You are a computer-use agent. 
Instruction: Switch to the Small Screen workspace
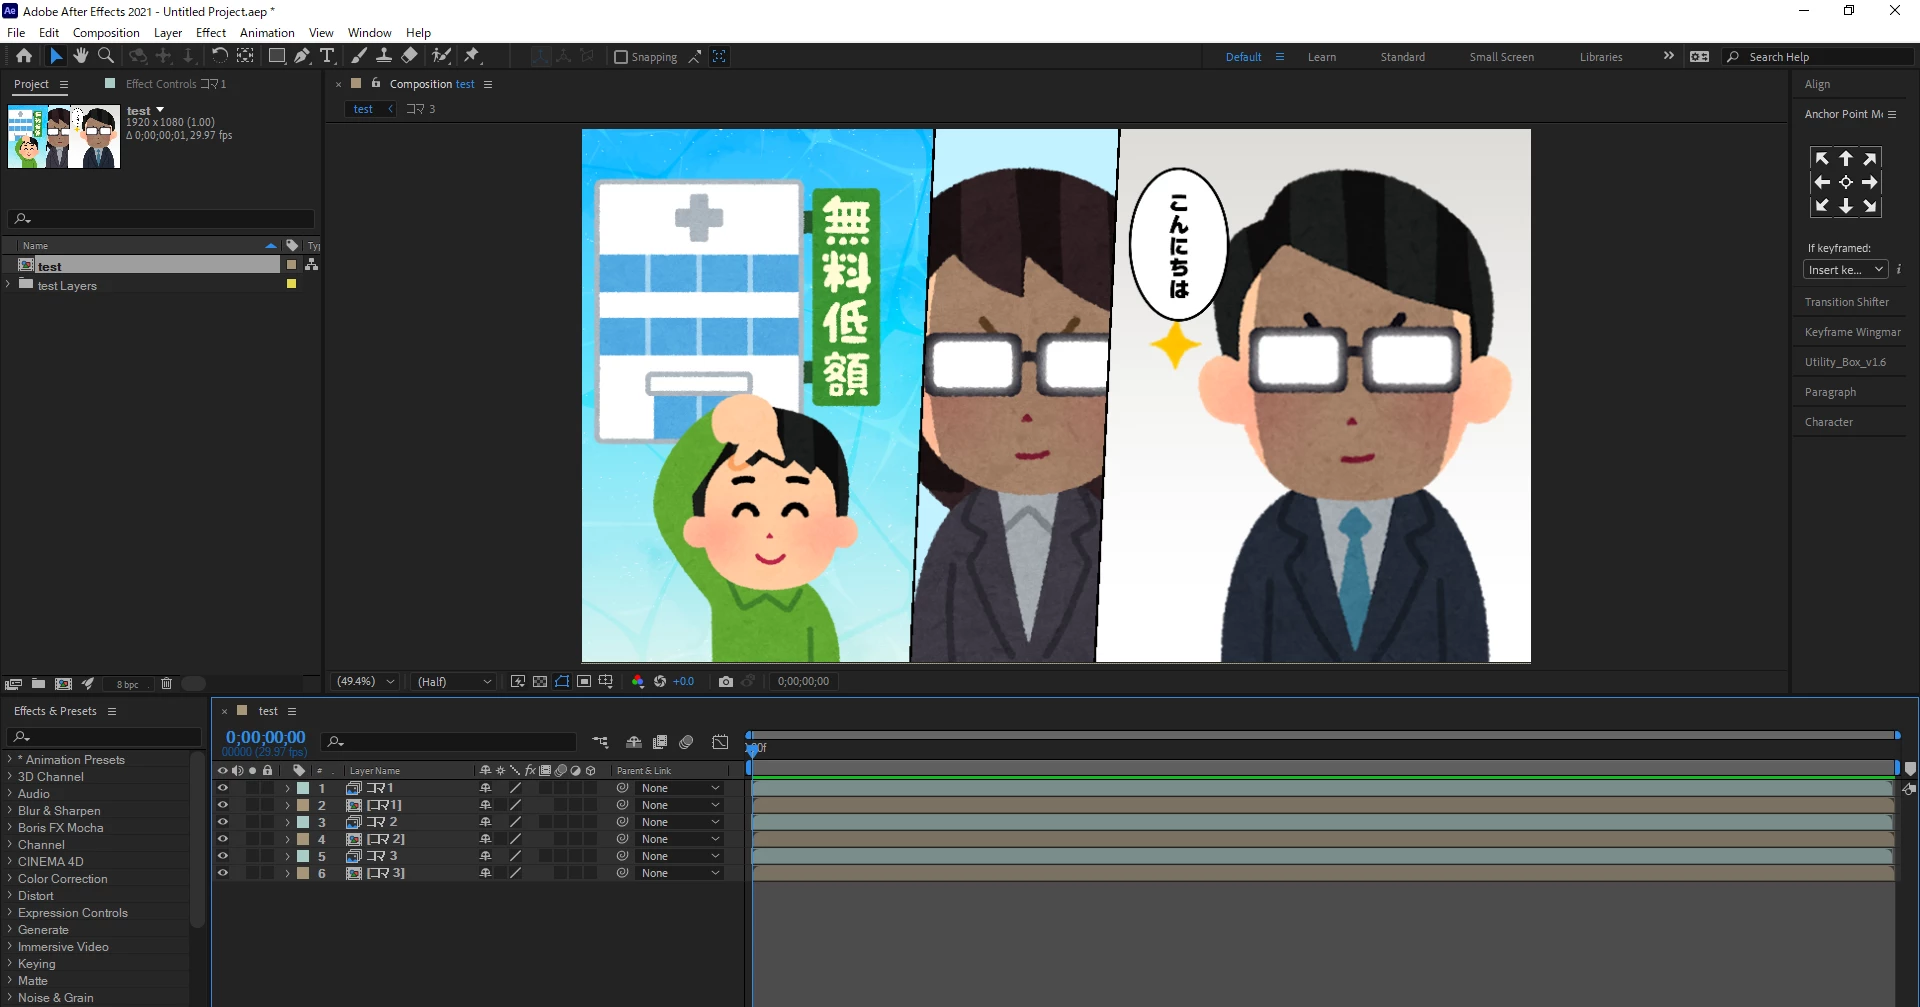click(1501, 57)
